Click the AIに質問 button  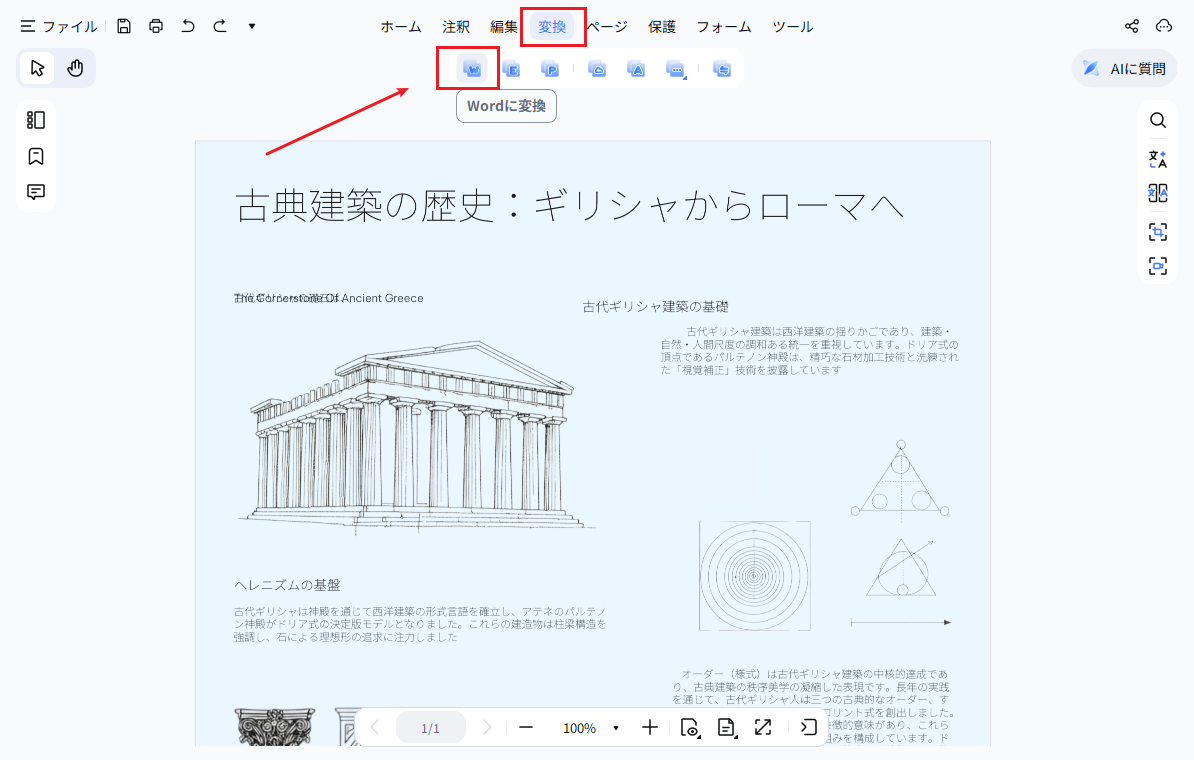point(1125,69)
